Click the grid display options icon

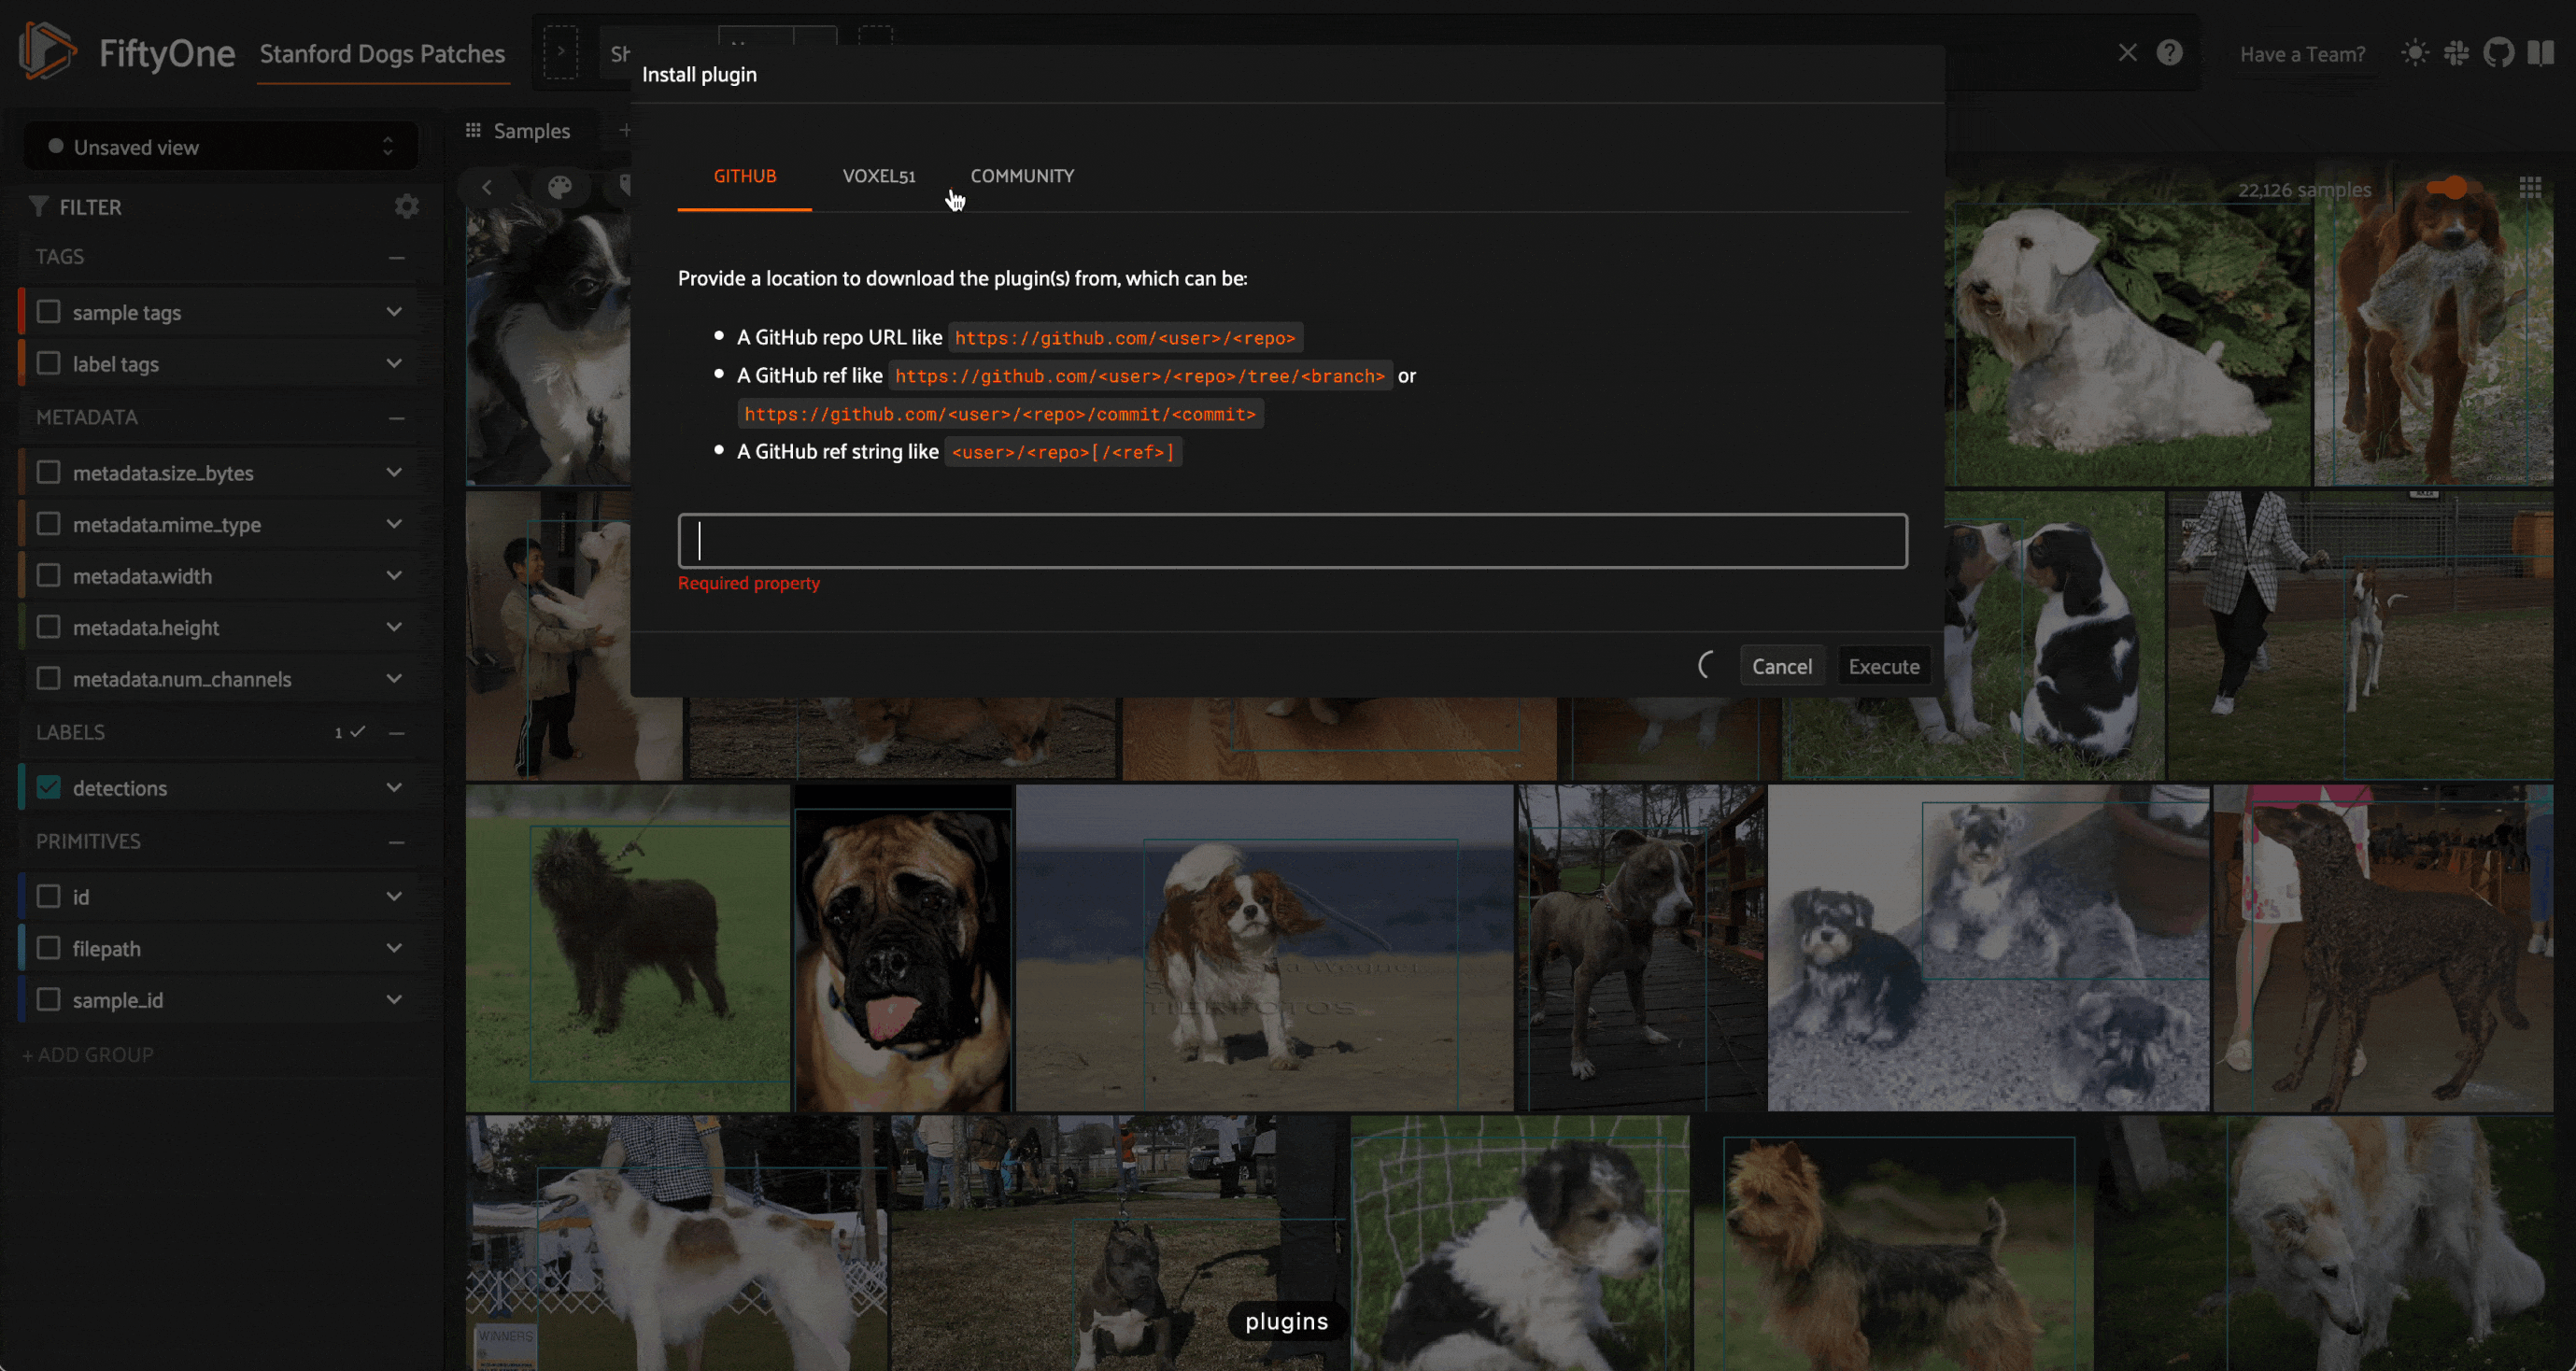tap(2530, 188)
